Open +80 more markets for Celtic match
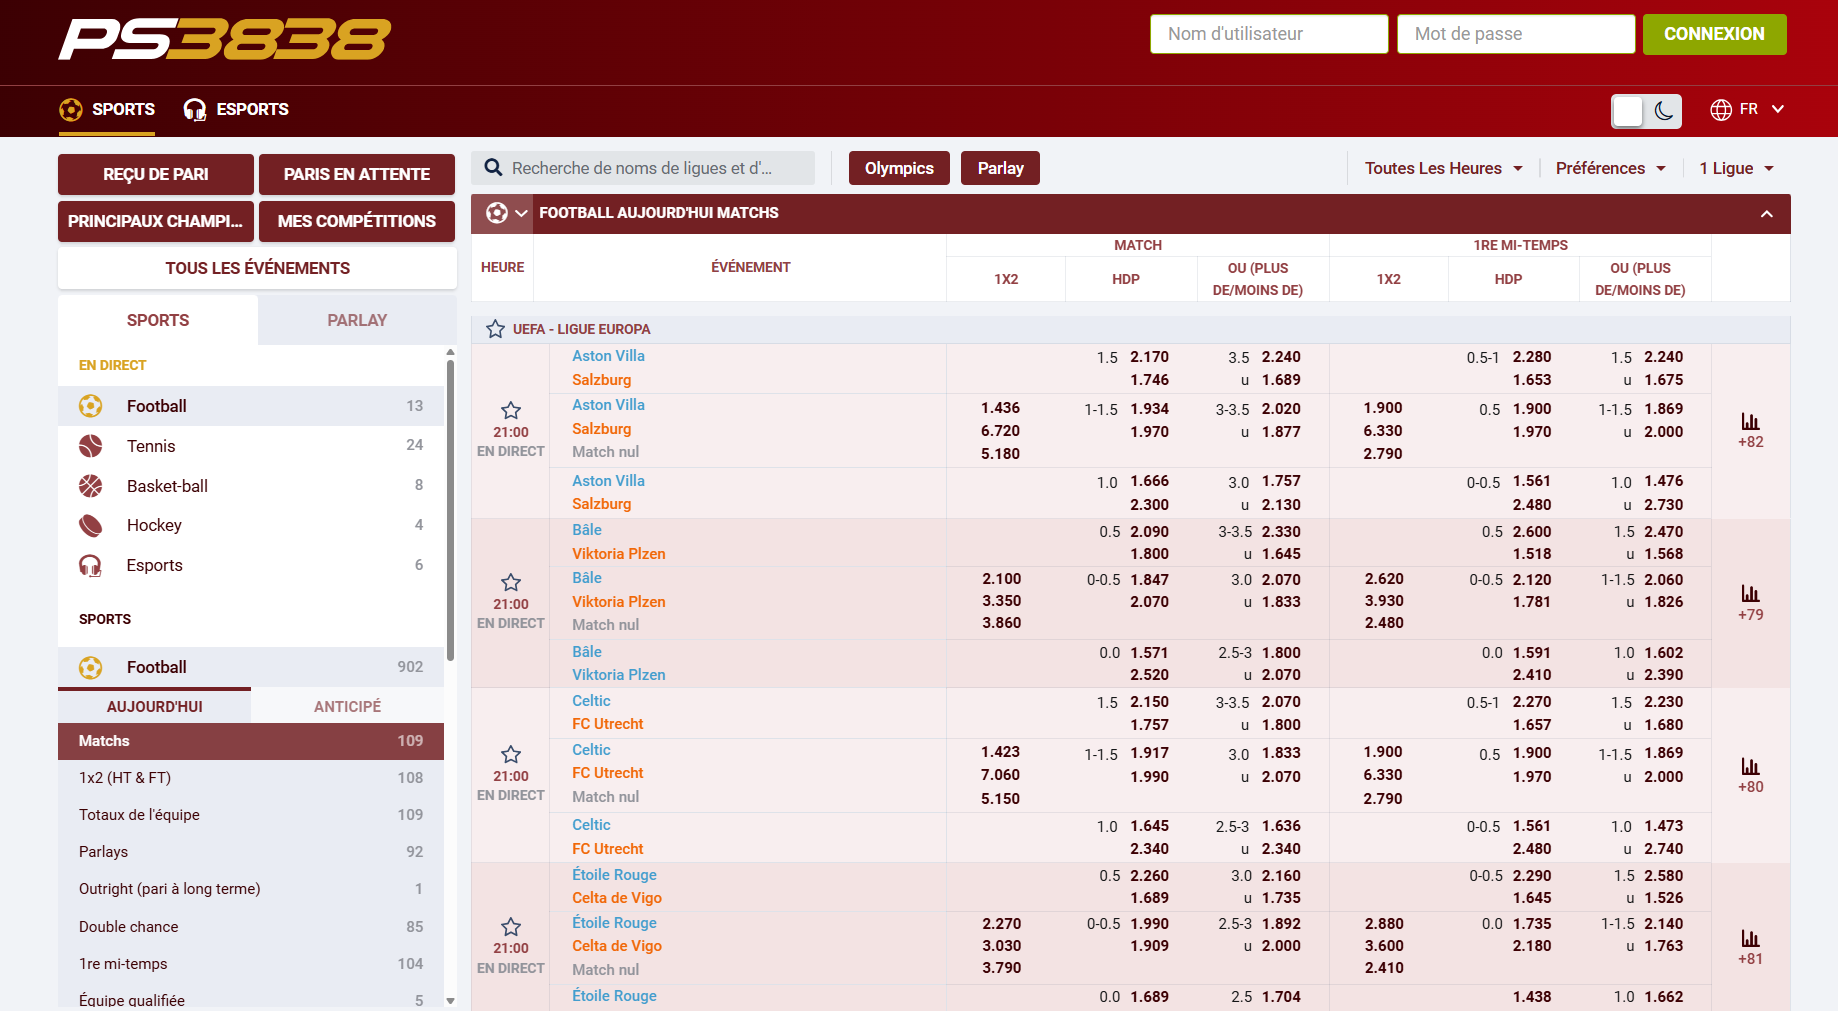Image resolution: width=1838 pixels, height=1011 pixels. coord(1750,775)
